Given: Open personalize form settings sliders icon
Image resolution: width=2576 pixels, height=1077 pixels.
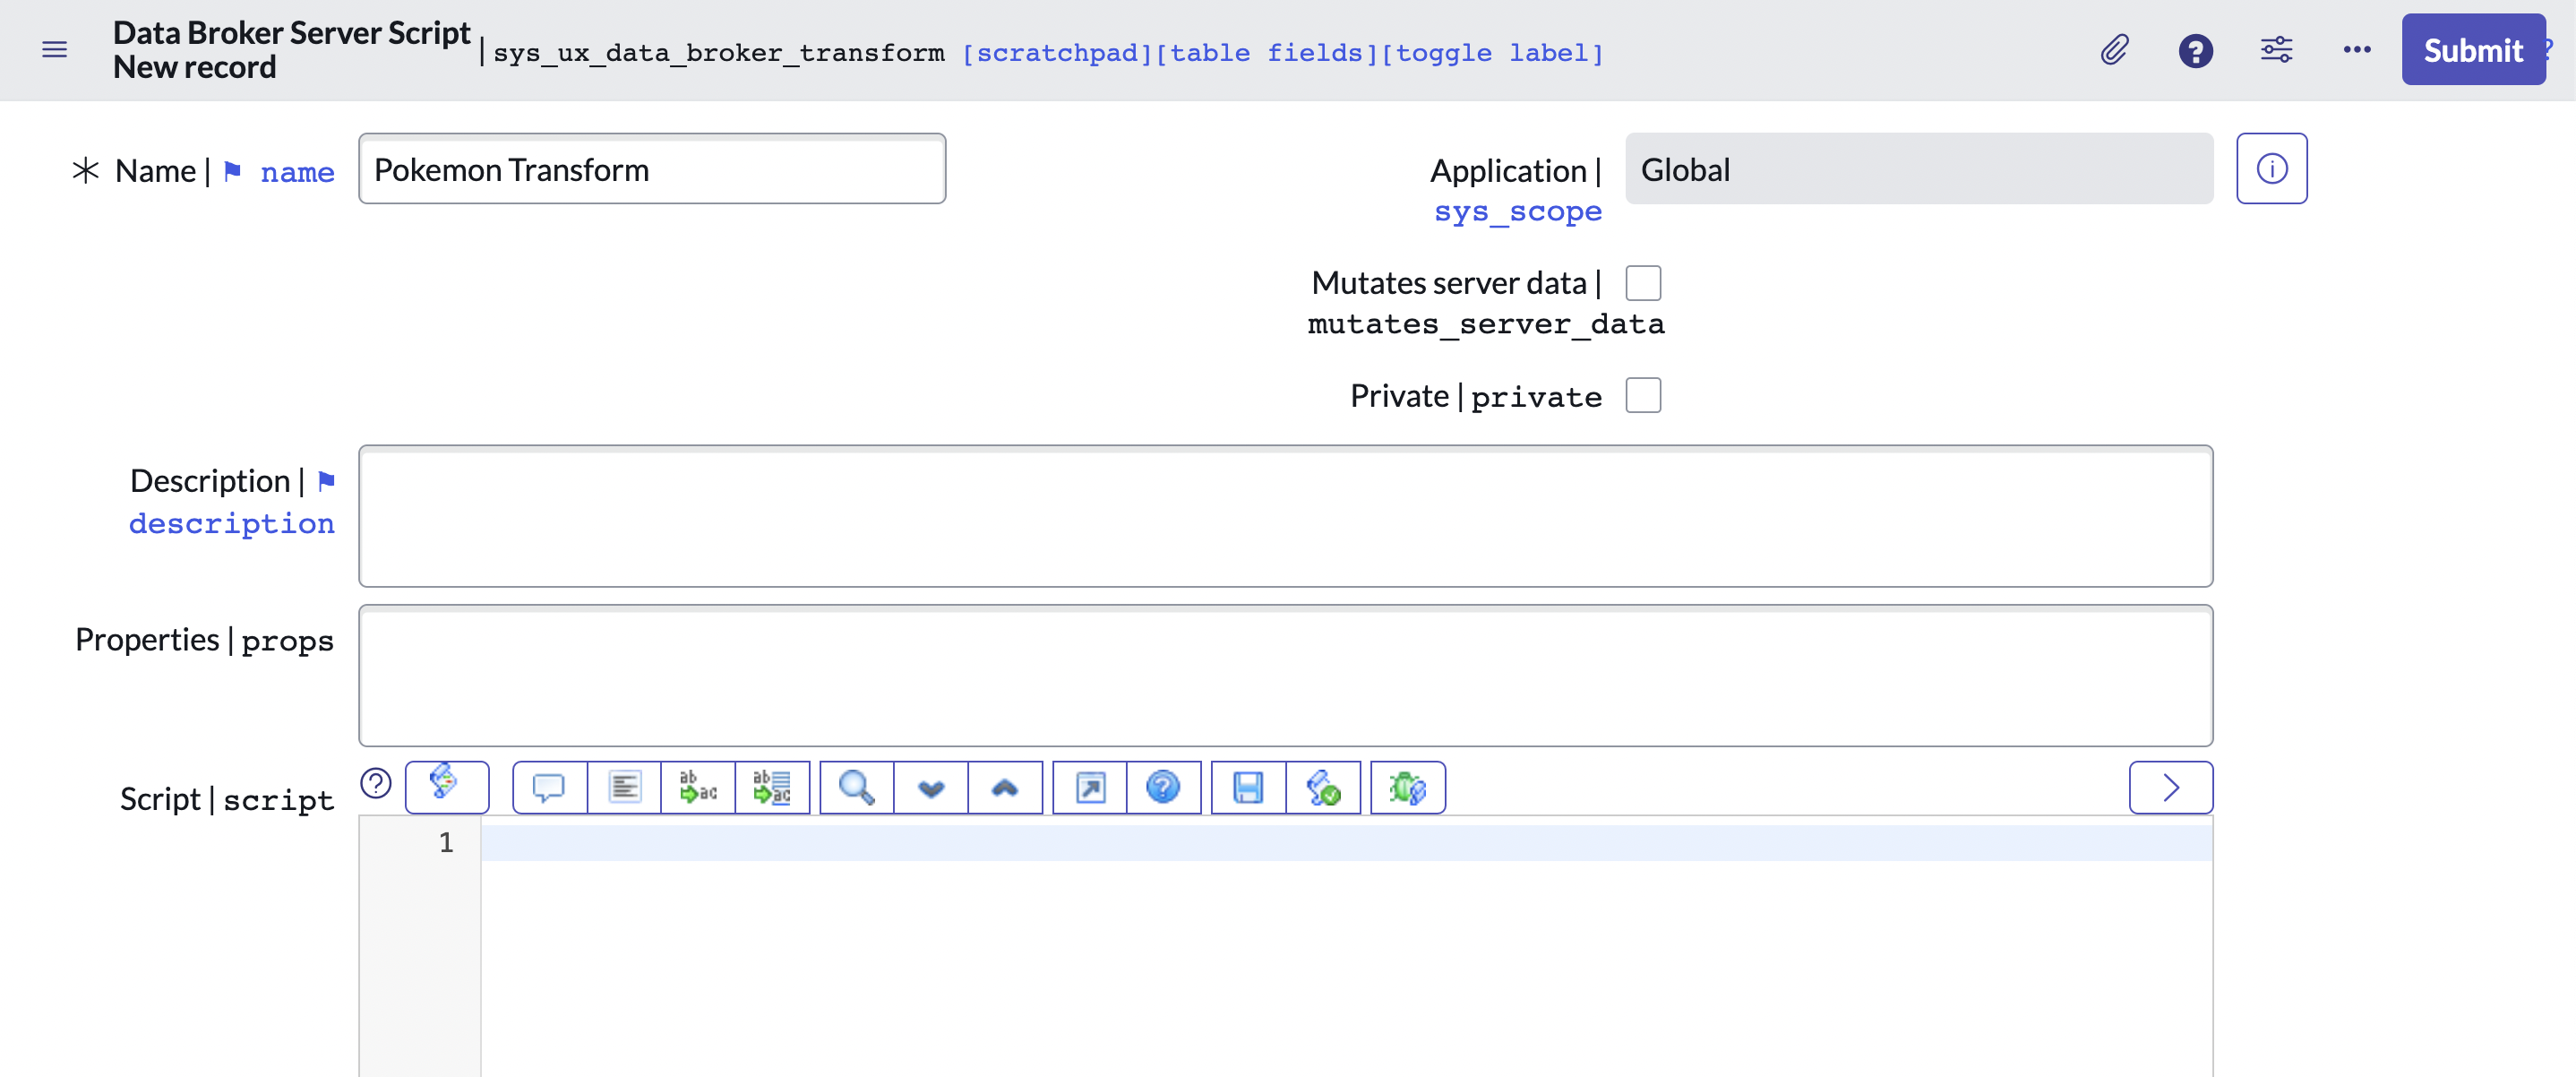Looking at the screenshot, I should [x=2276, y=50].
